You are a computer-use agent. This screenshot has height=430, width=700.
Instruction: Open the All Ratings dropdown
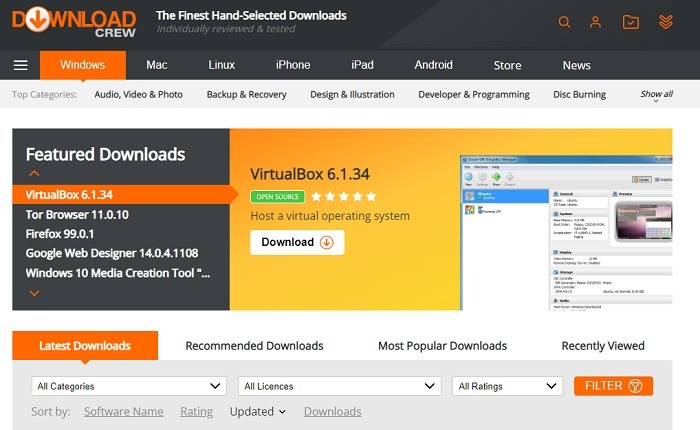pos(508,386)
